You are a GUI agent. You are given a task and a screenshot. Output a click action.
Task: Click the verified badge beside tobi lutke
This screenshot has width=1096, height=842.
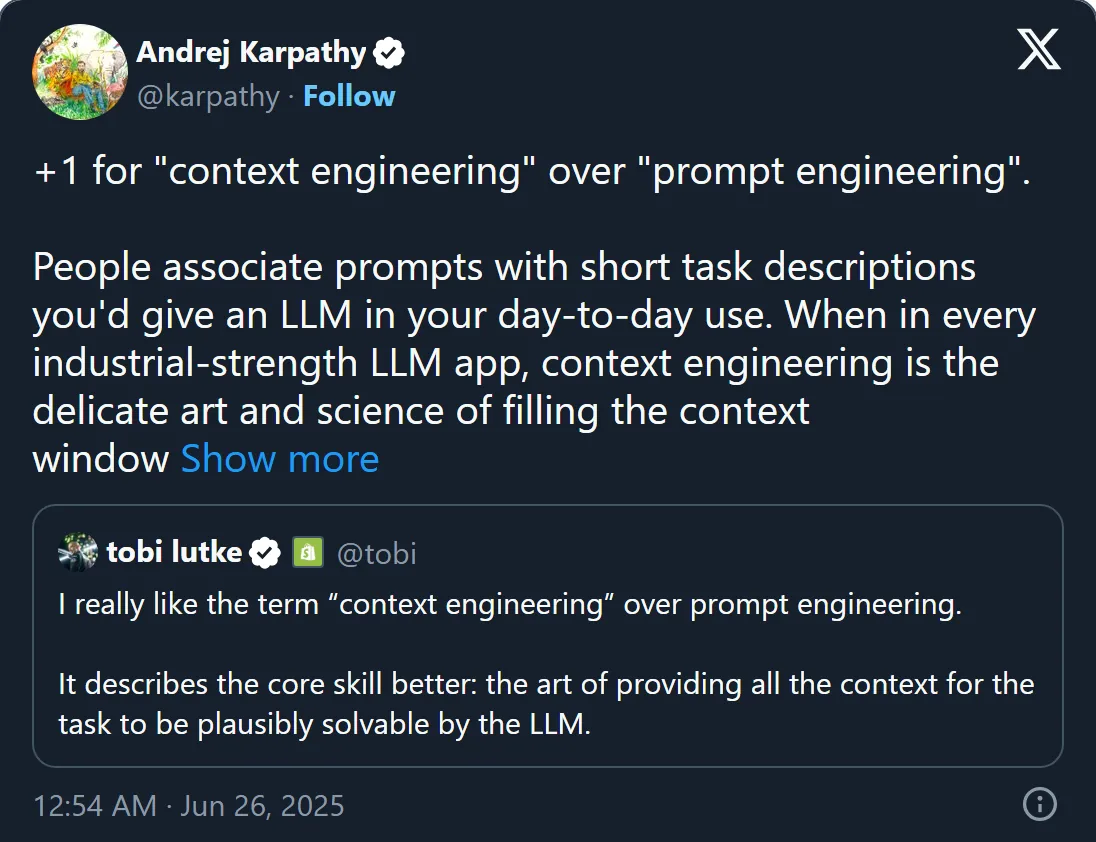[265, 553]
